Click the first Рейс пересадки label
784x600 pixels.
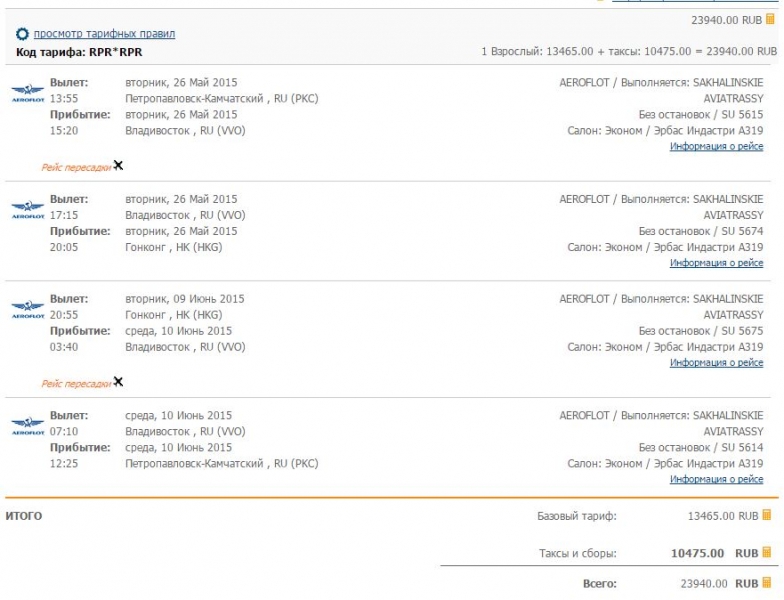point(76,167)
